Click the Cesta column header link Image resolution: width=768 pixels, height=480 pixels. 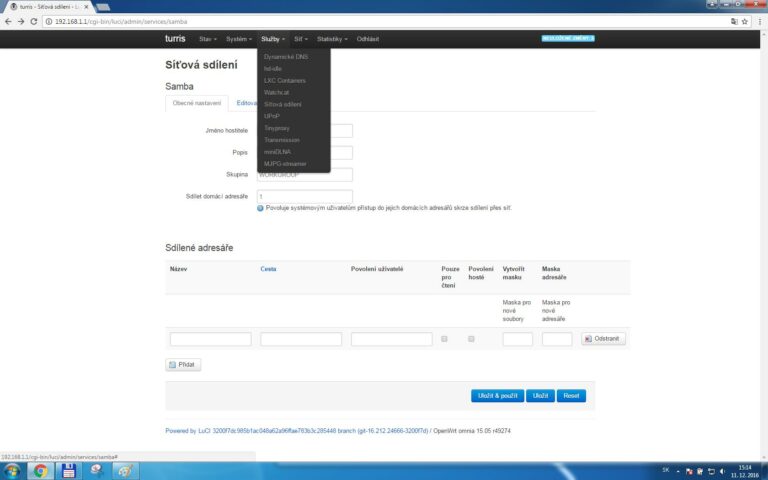[x=268, y=269]
